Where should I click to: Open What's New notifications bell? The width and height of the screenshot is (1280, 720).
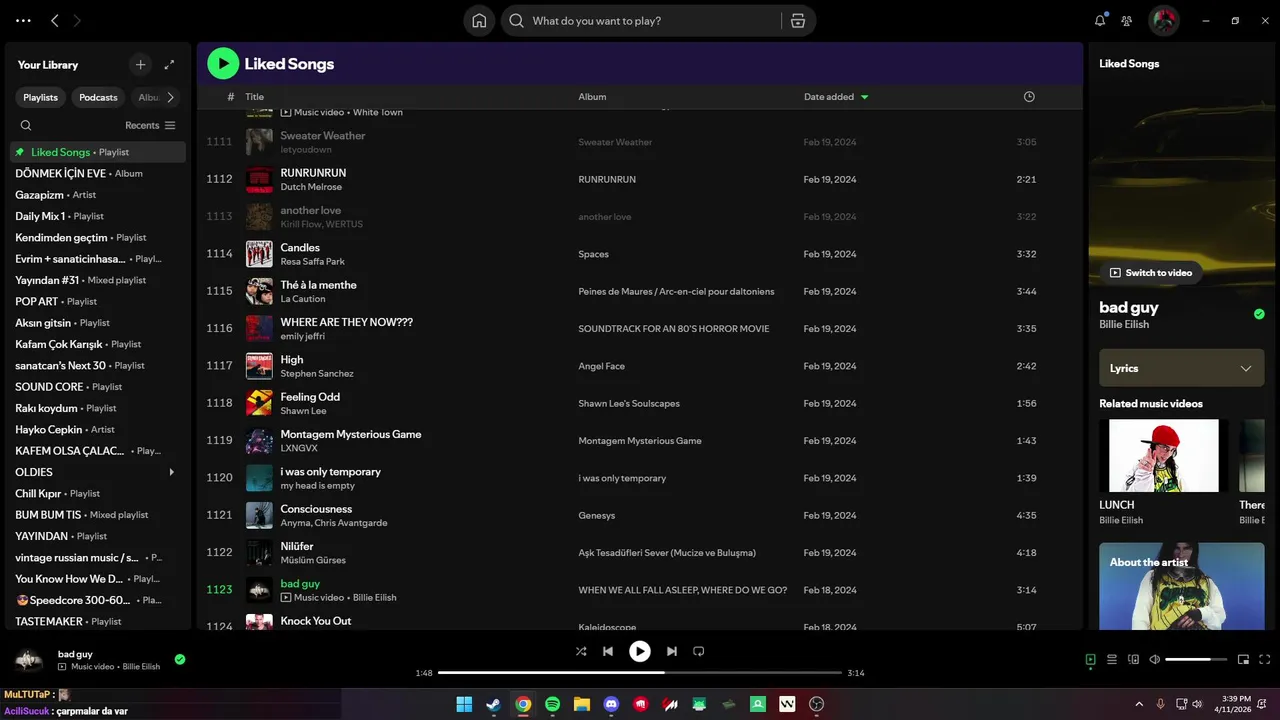1100,20
